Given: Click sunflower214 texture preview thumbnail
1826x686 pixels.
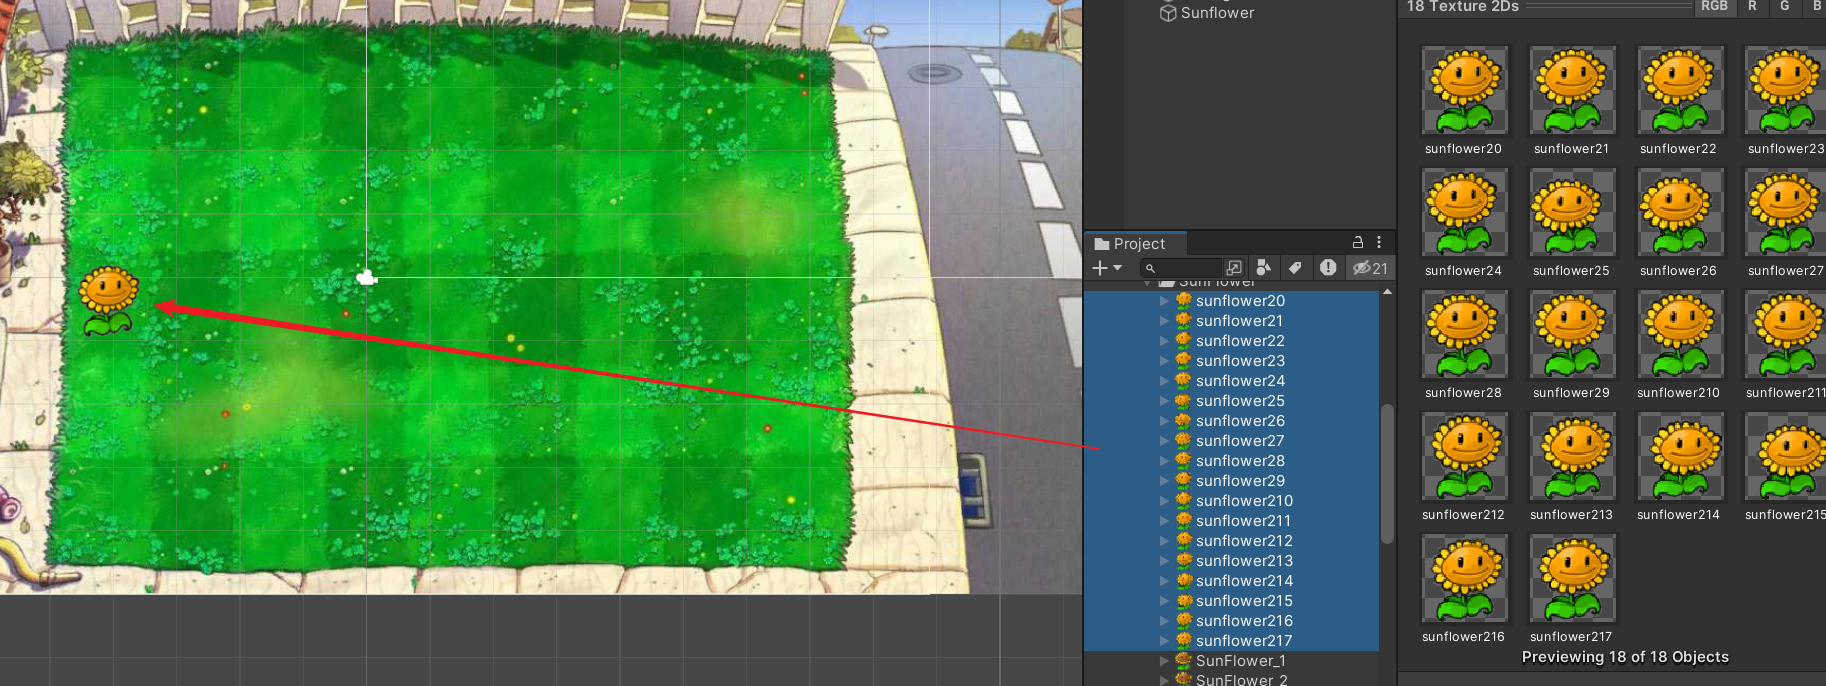Looking at the screenshot, I should pyautogui.click(x=1680, y=456).
